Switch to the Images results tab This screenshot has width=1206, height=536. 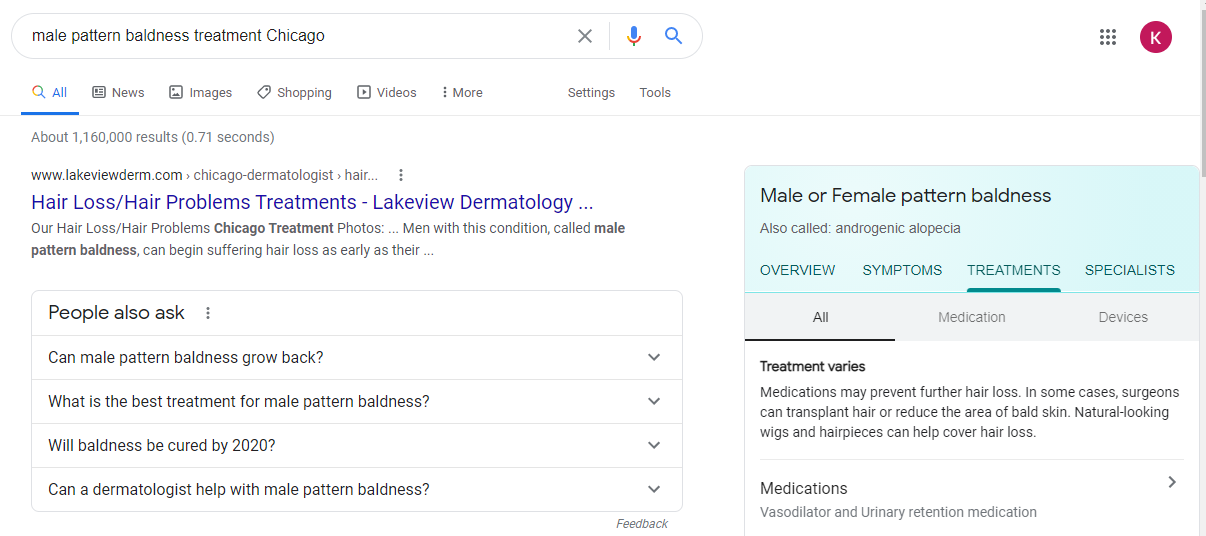coord(200,92)
